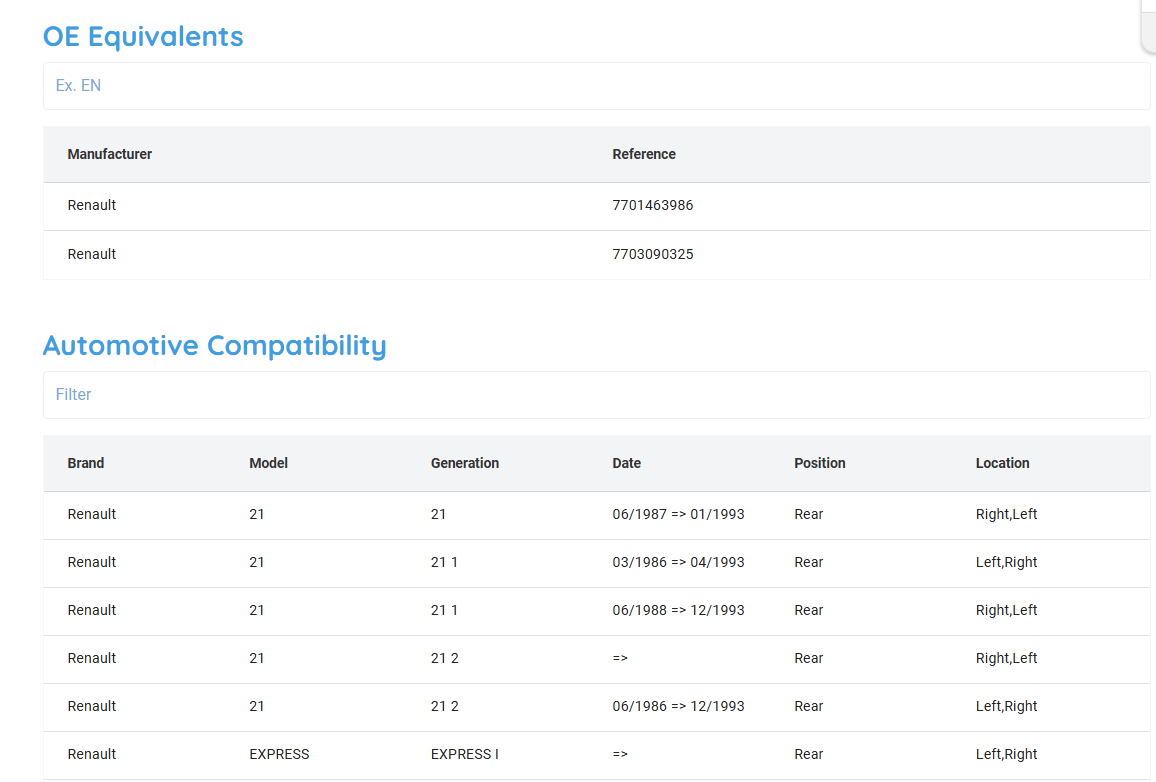Click the Date column header
Viewport: 1156px width, 782px height.
pos(627,463)
